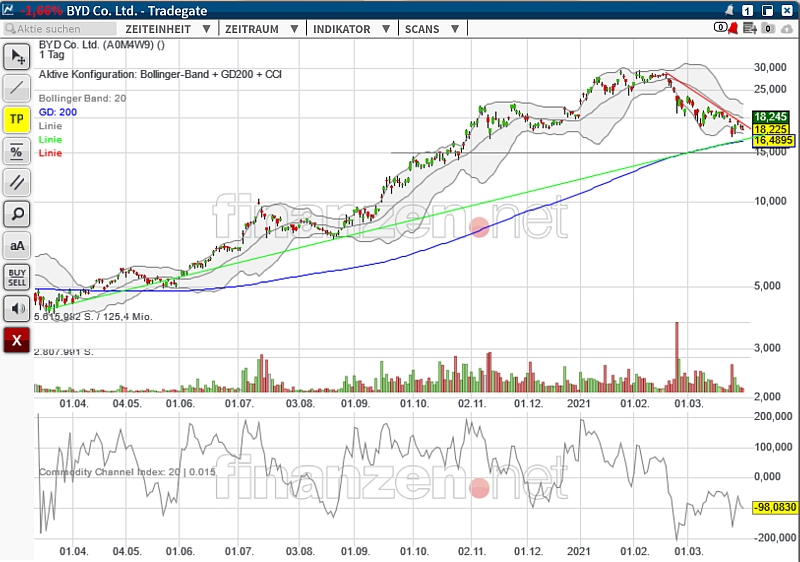800x562 pixels.
Task: Click the red alarm bell icon
Action: (733, 29)
